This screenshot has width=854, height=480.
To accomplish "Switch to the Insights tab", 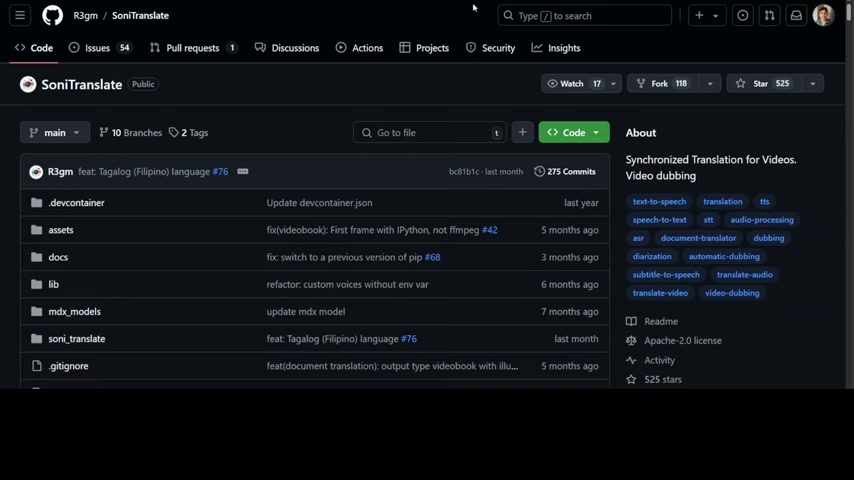I will 556,48.
